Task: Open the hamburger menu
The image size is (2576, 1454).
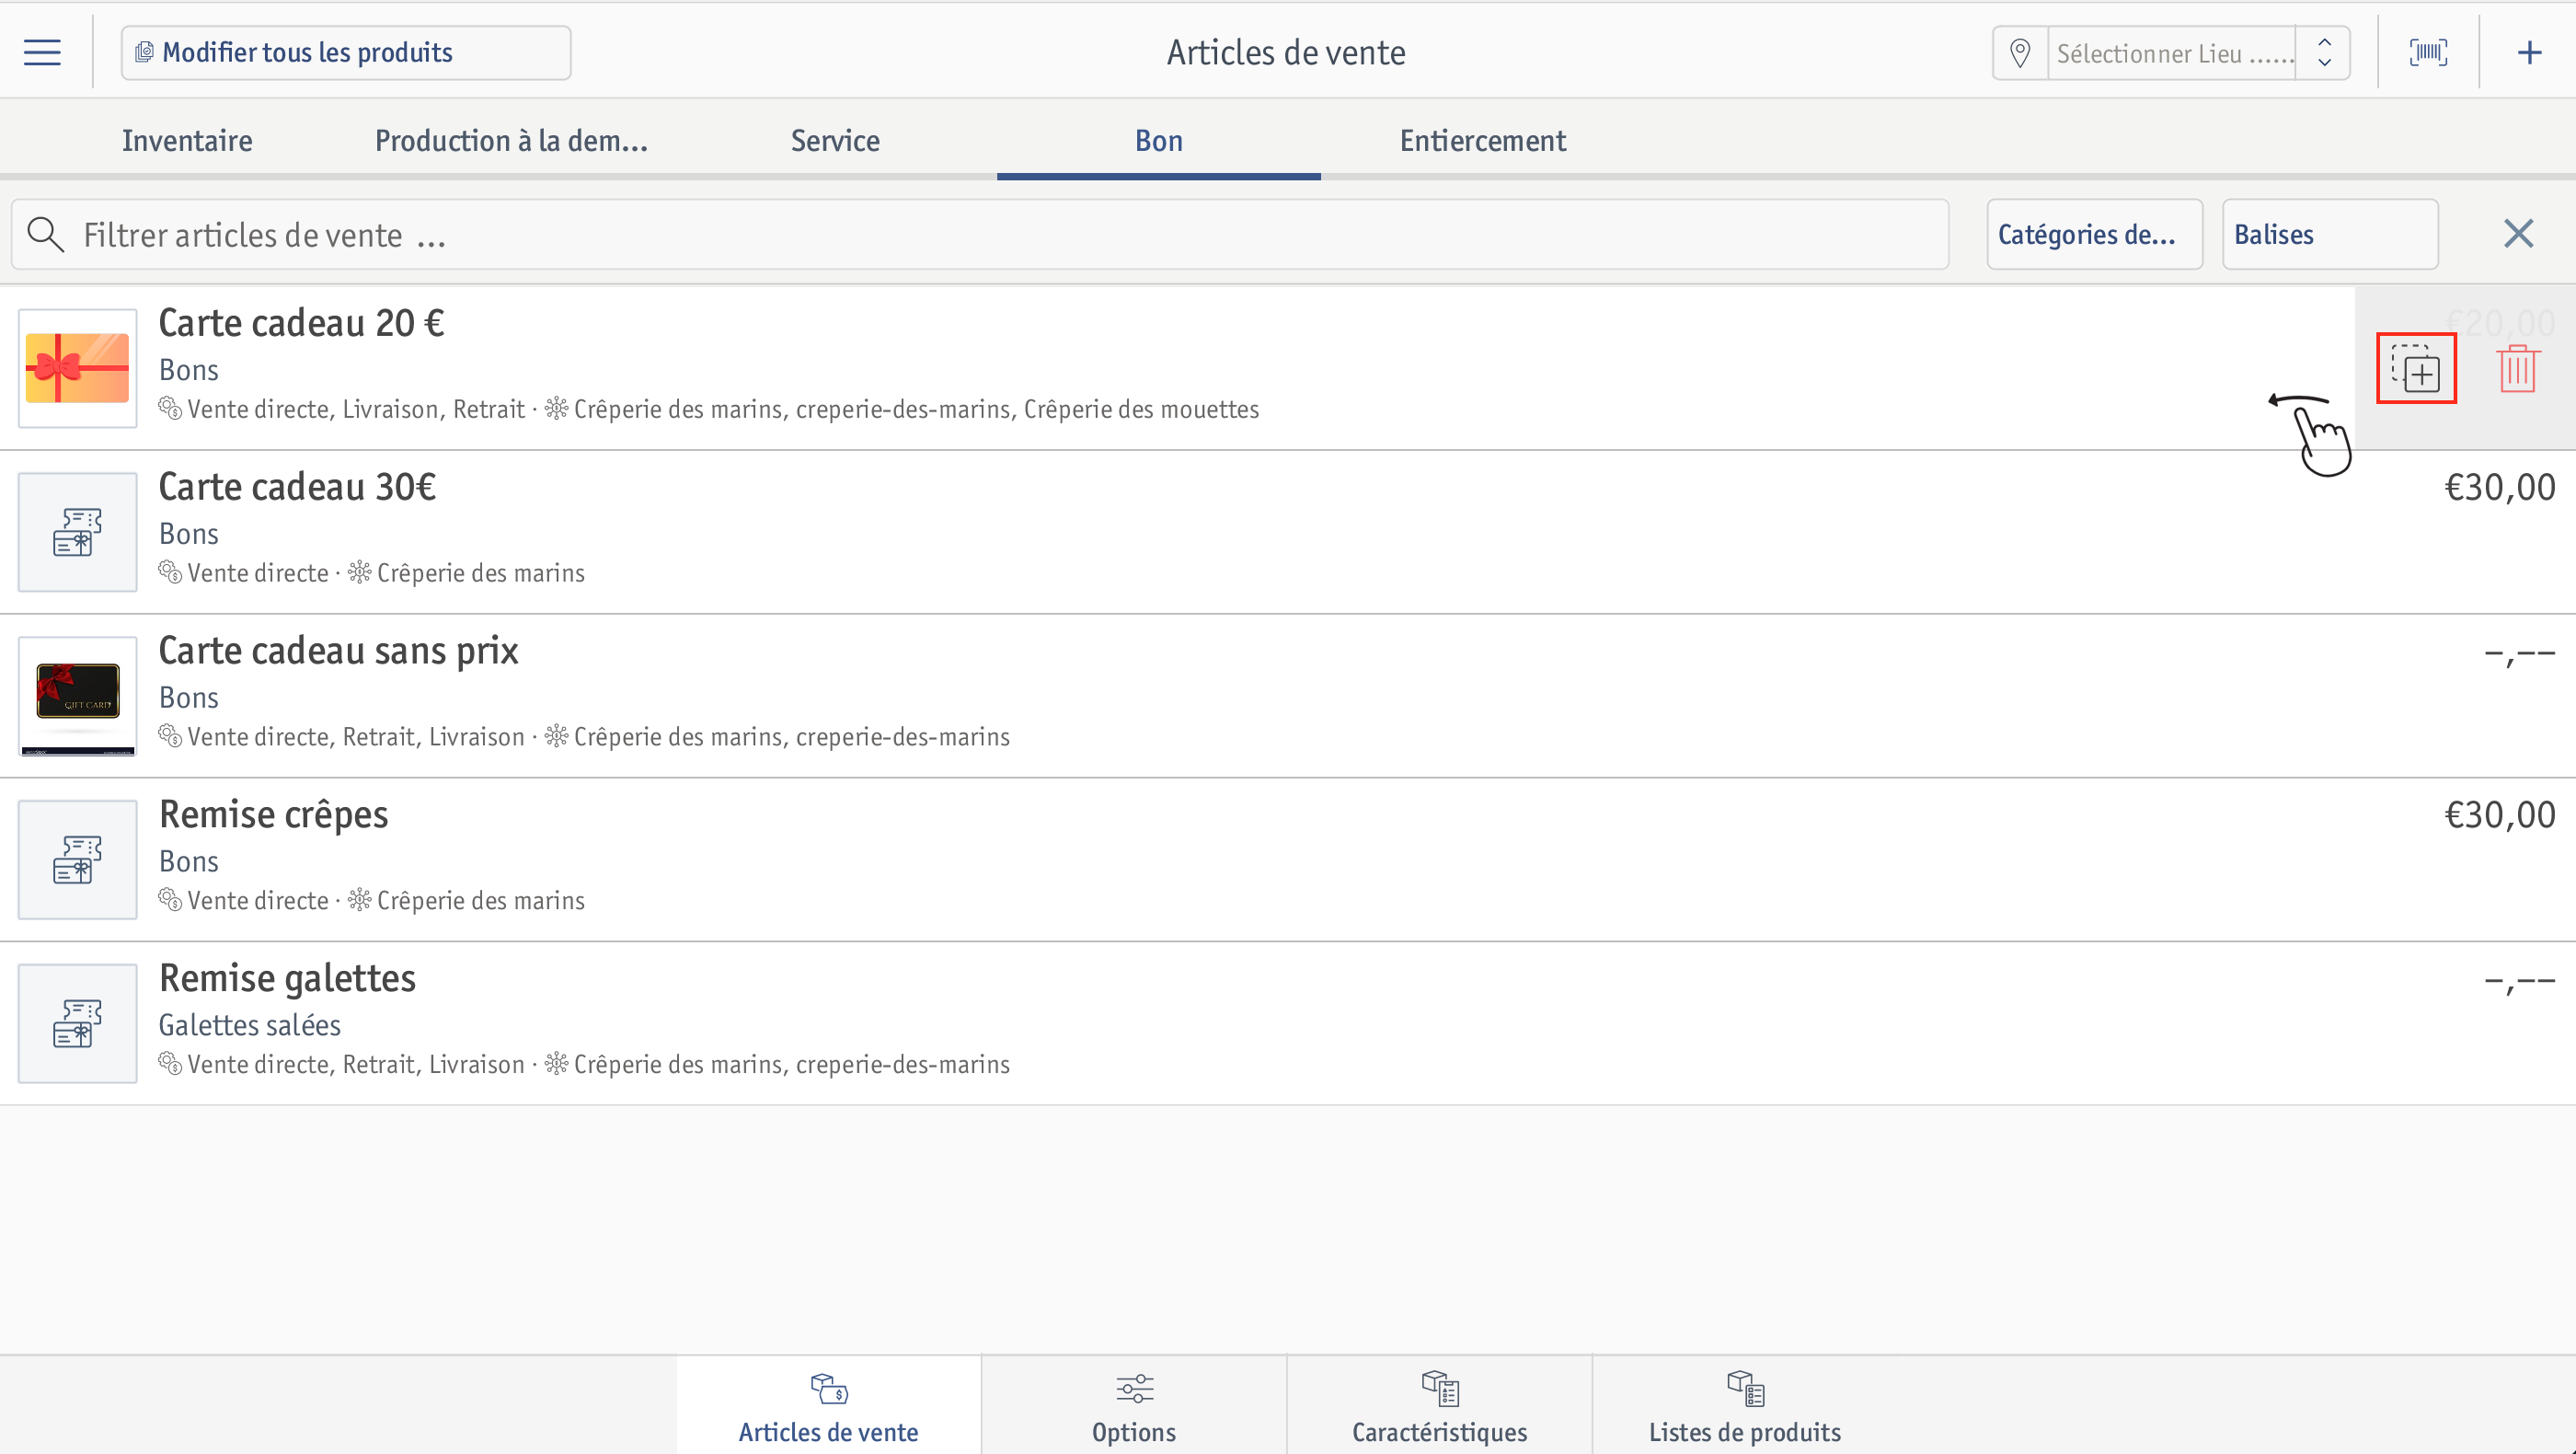Action: click(42, 52)
